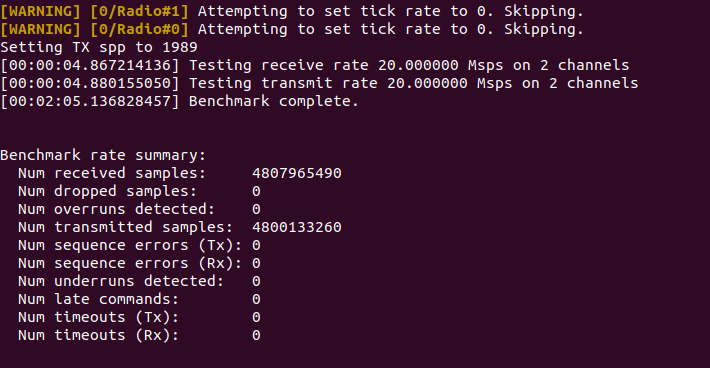
Task: Click the 'Num late commands' label
Action: [98, 299]
